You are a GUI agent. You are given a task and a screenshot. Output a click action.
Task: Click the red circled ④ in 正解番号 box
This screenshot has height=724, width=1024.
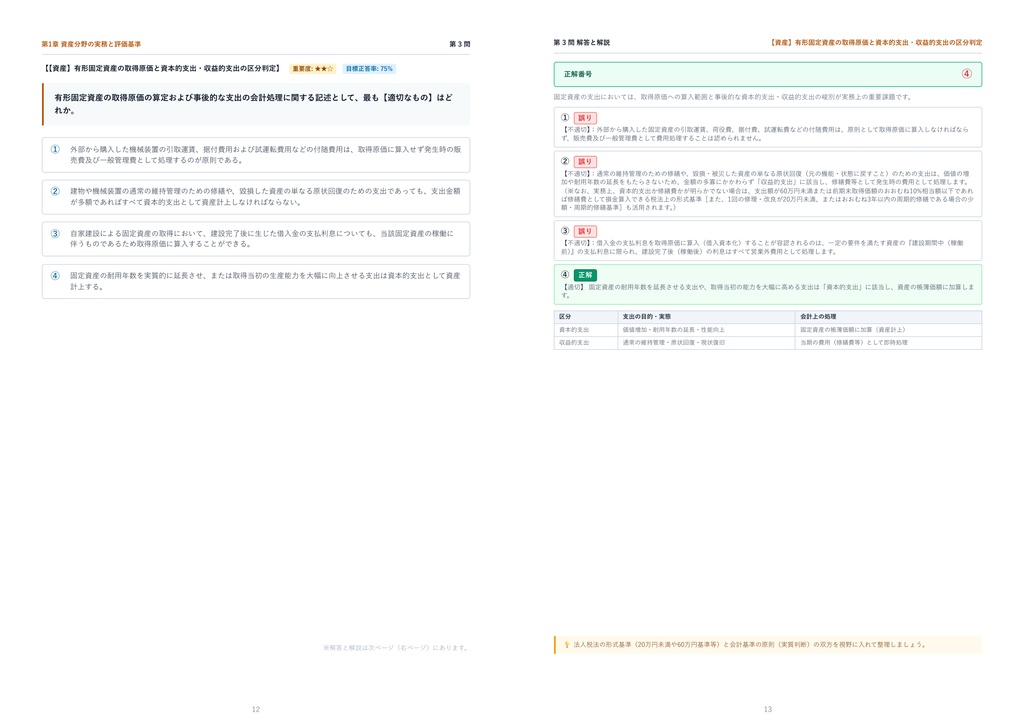pos(967,74)
